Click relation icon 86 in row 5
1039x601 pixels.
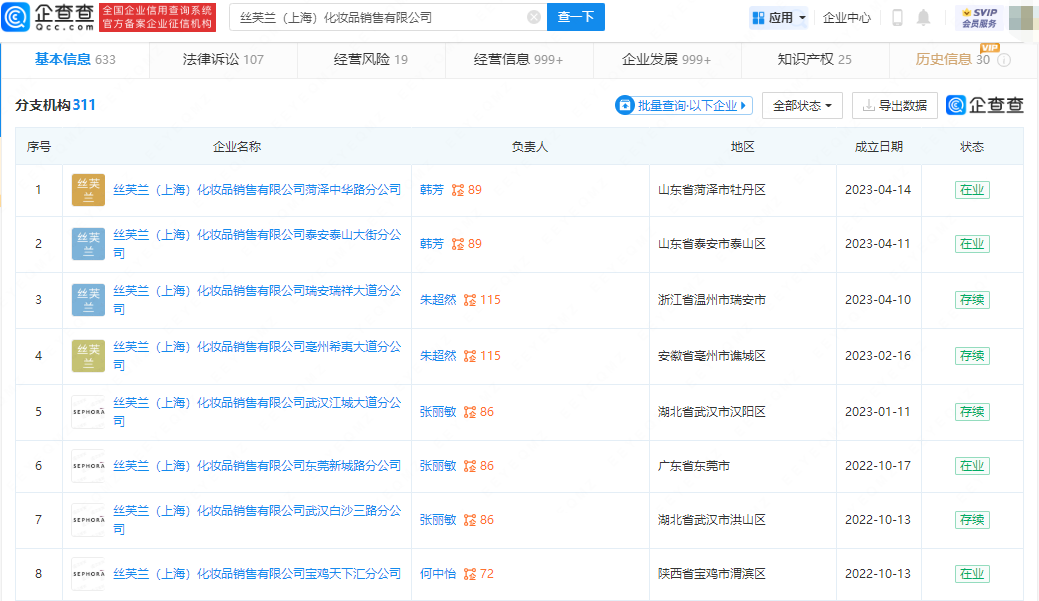478,412
